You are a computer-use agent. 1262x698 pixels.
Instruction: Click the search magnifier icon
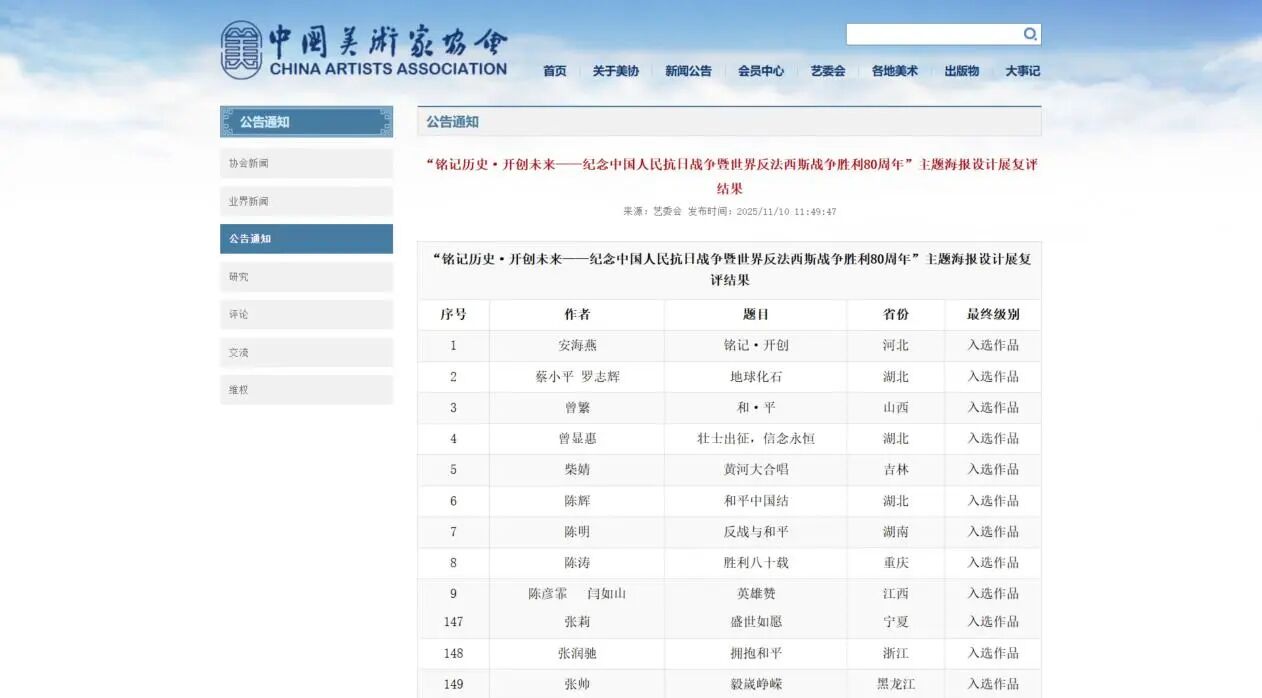[1029, 35]
